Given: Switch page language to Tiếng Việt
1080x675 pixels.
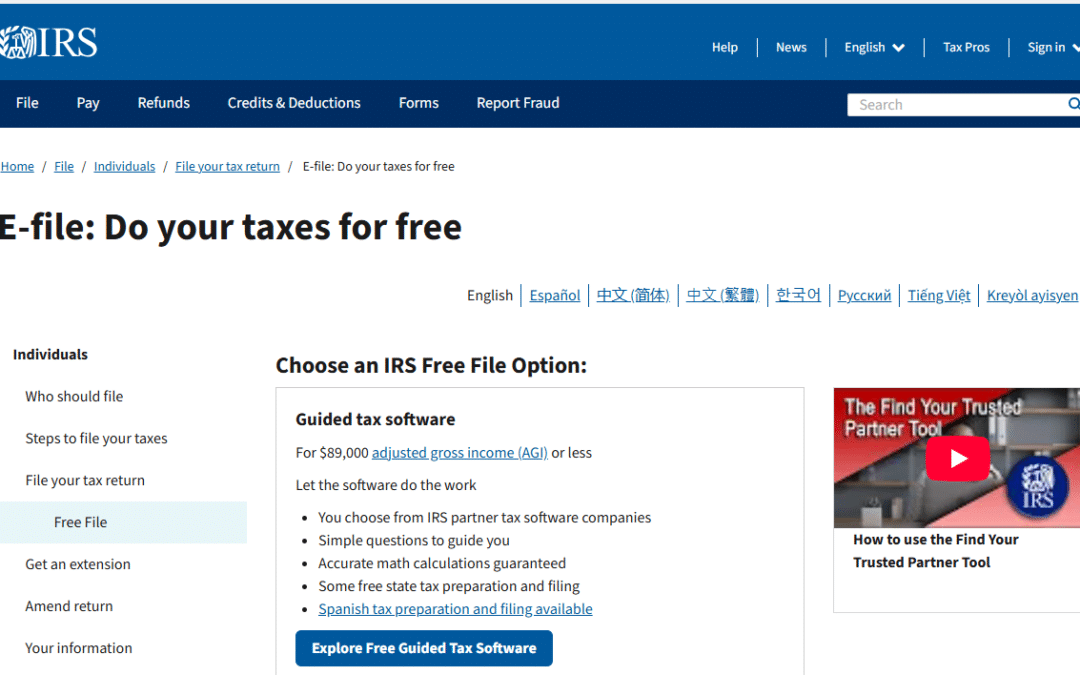Looking at the screenshot, I should 938,295.
